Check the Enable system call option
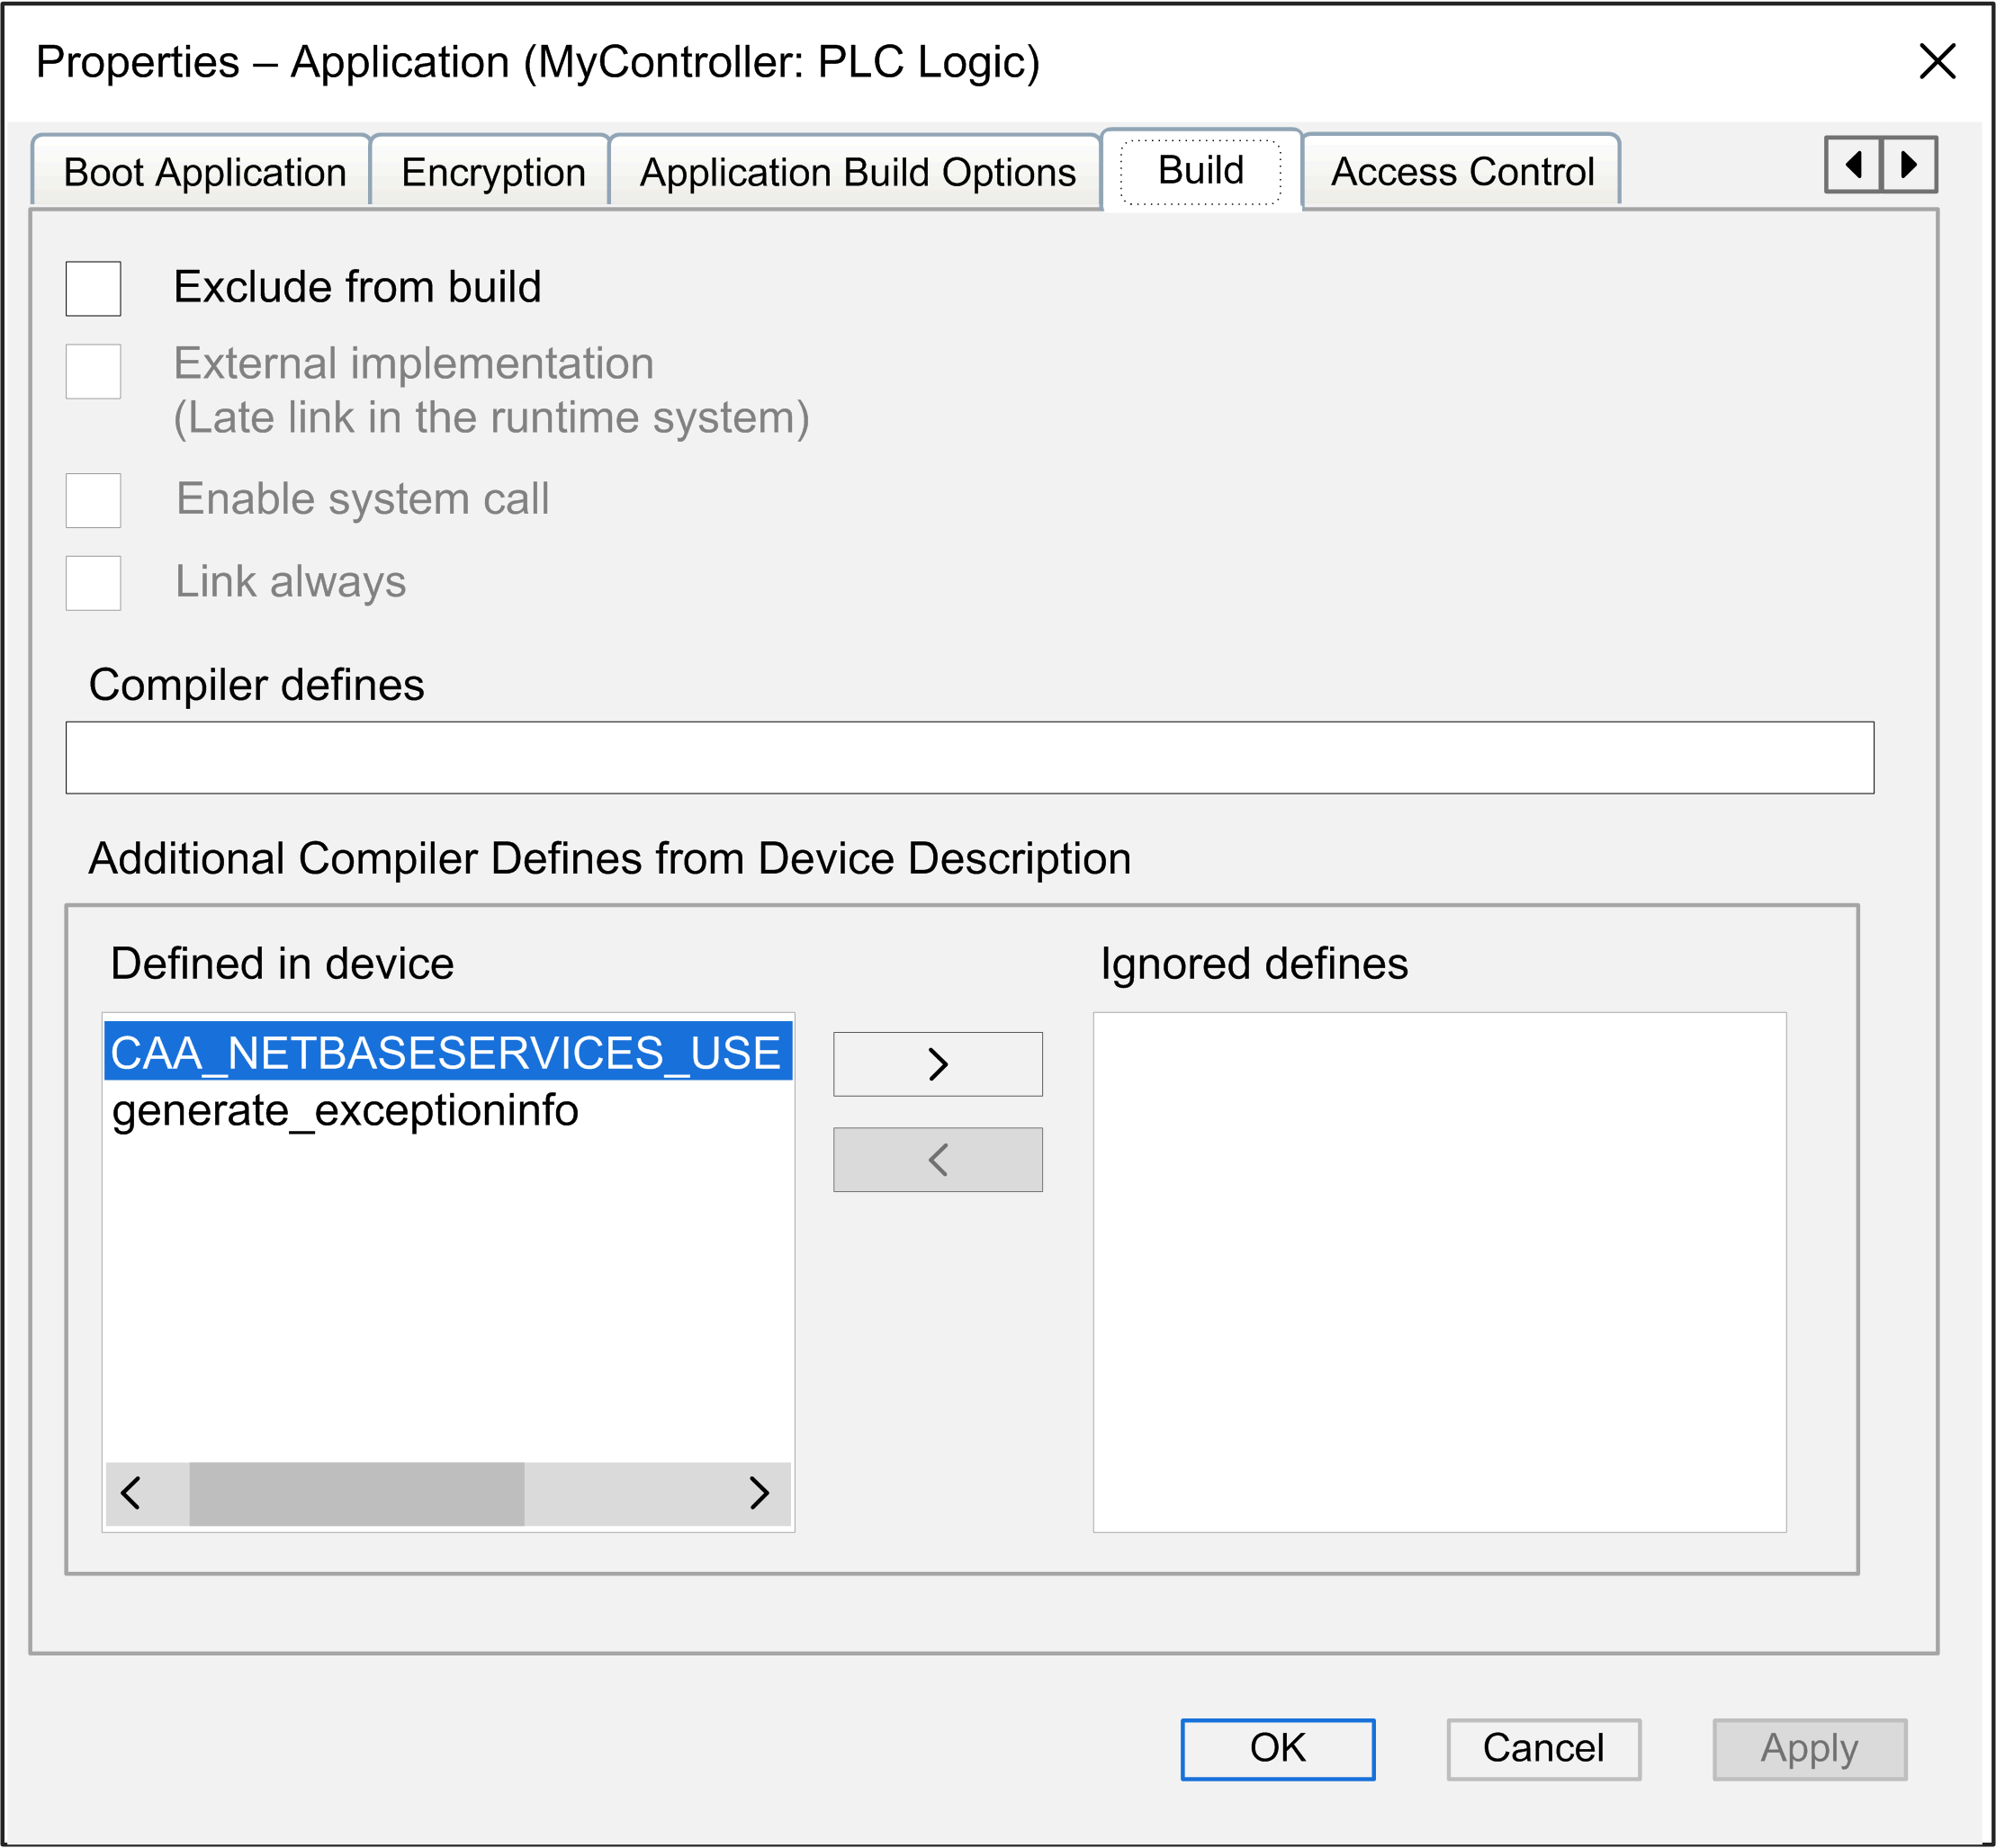1996x1848 pixels. pyautogui.click(x=93, y=500)
